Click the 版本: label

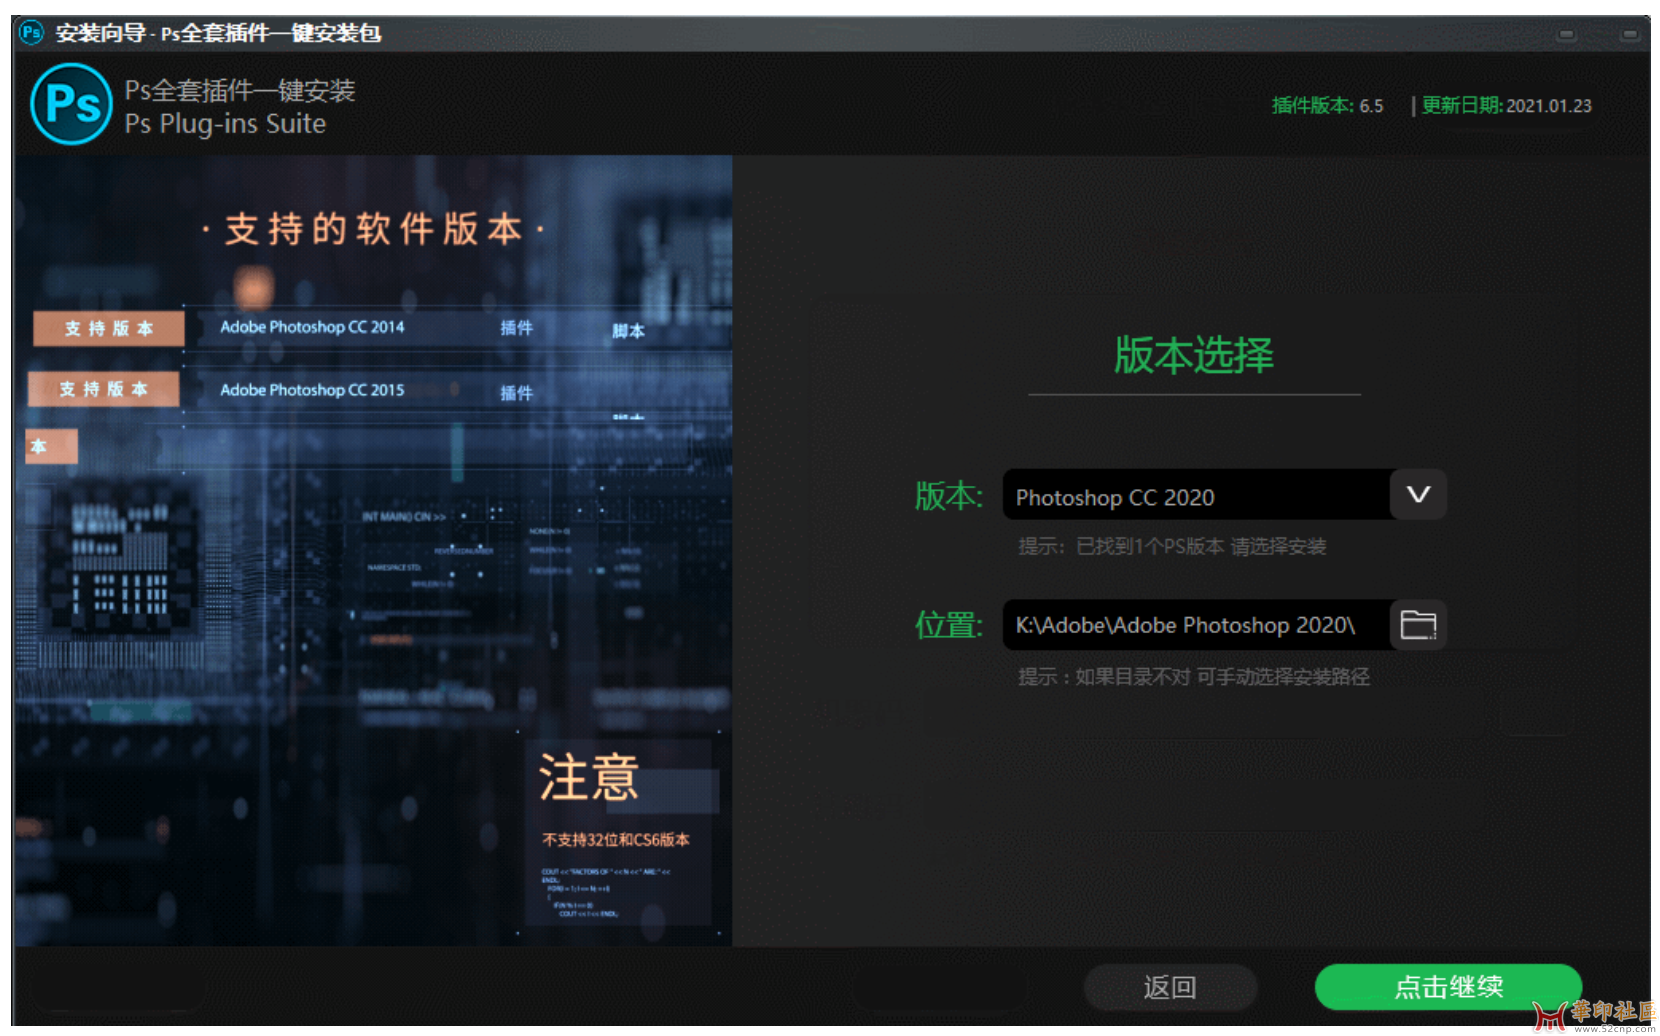(949, 496)
